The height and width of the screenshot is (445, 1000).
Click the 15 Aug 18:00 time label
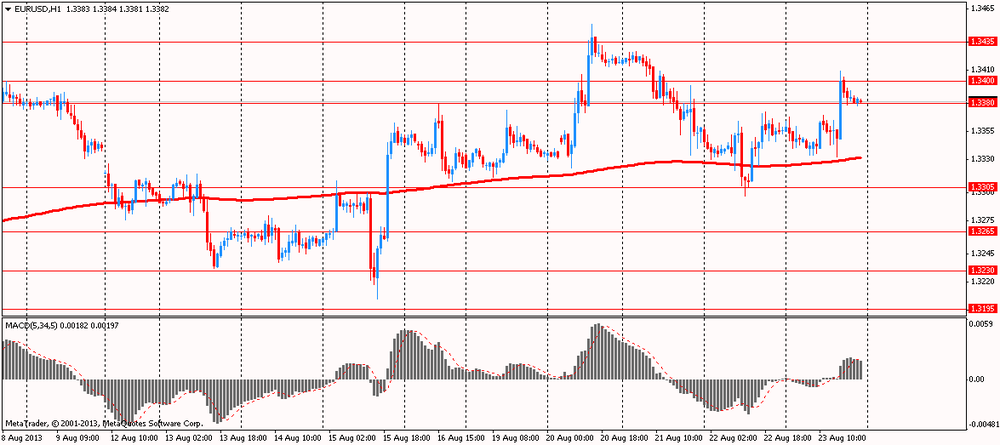pos(406,439)
